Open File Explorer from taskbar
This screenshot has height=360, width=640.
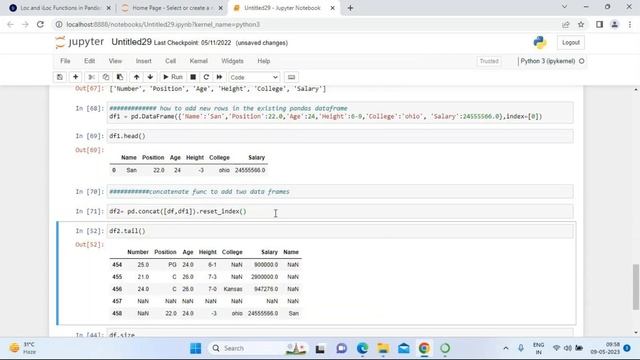(x=383, y=348)
